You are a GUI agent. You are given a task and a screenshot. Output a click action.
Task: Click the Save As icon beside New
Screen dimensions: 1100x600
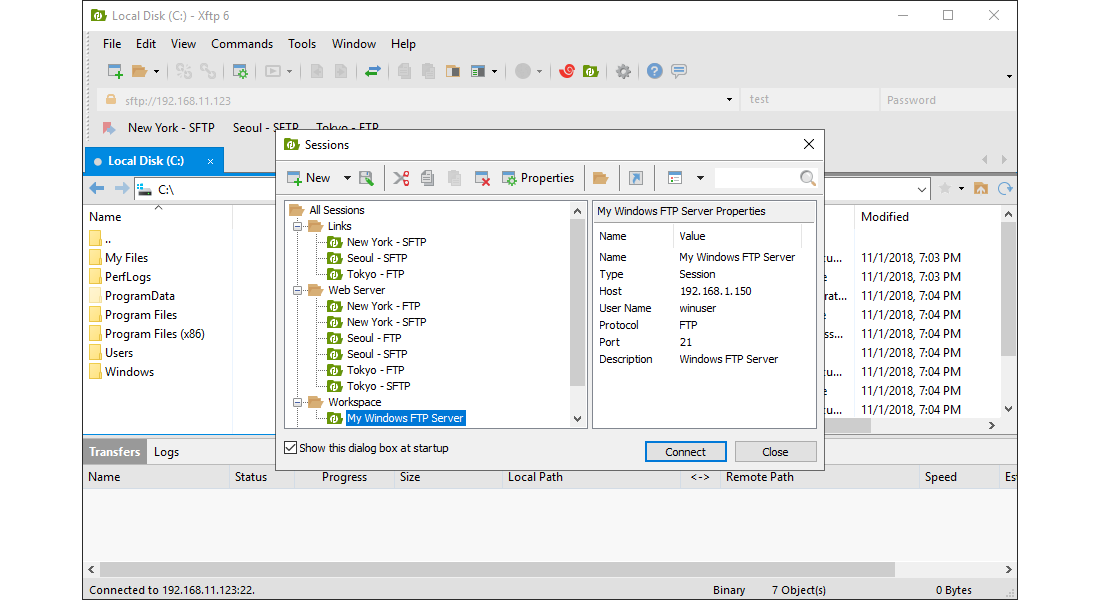point(366,178)
